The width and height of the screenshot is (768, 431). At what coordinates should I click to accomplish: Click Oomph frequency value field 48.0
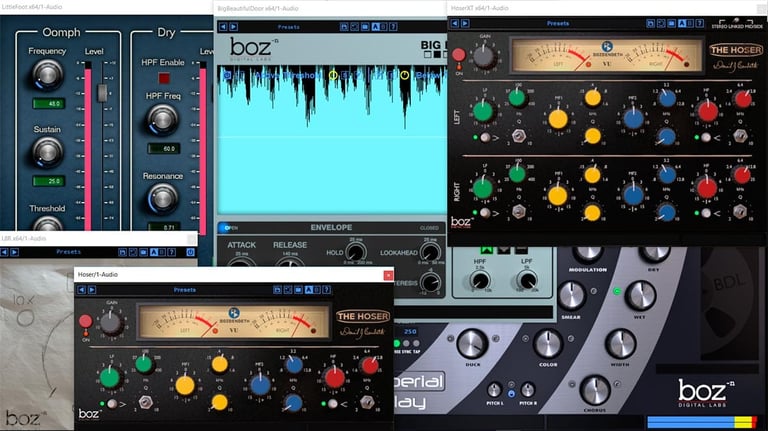click(x=49, y=103)
